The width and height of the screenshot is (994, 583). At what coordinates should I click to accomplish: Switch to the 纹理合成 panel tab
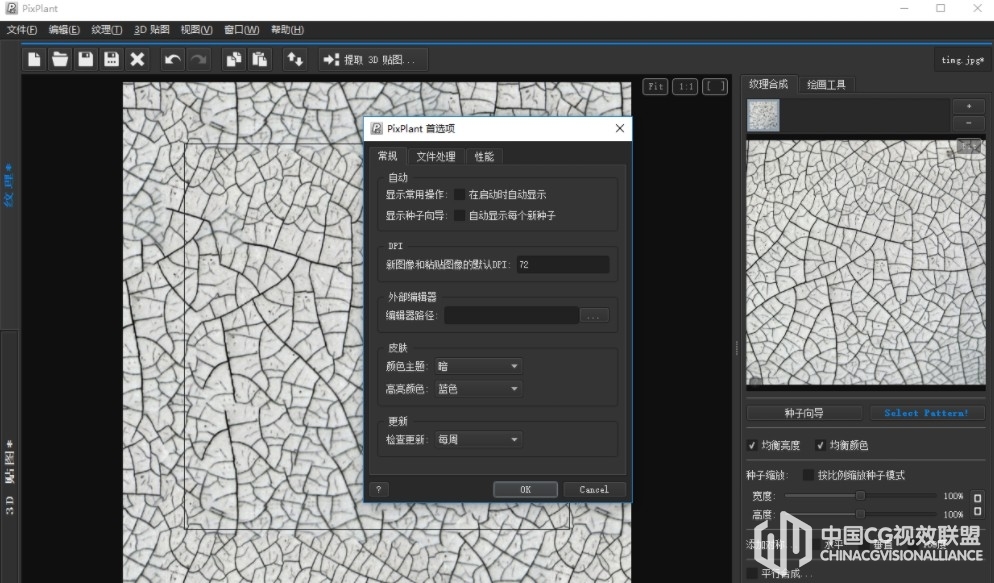click(768, 84)
